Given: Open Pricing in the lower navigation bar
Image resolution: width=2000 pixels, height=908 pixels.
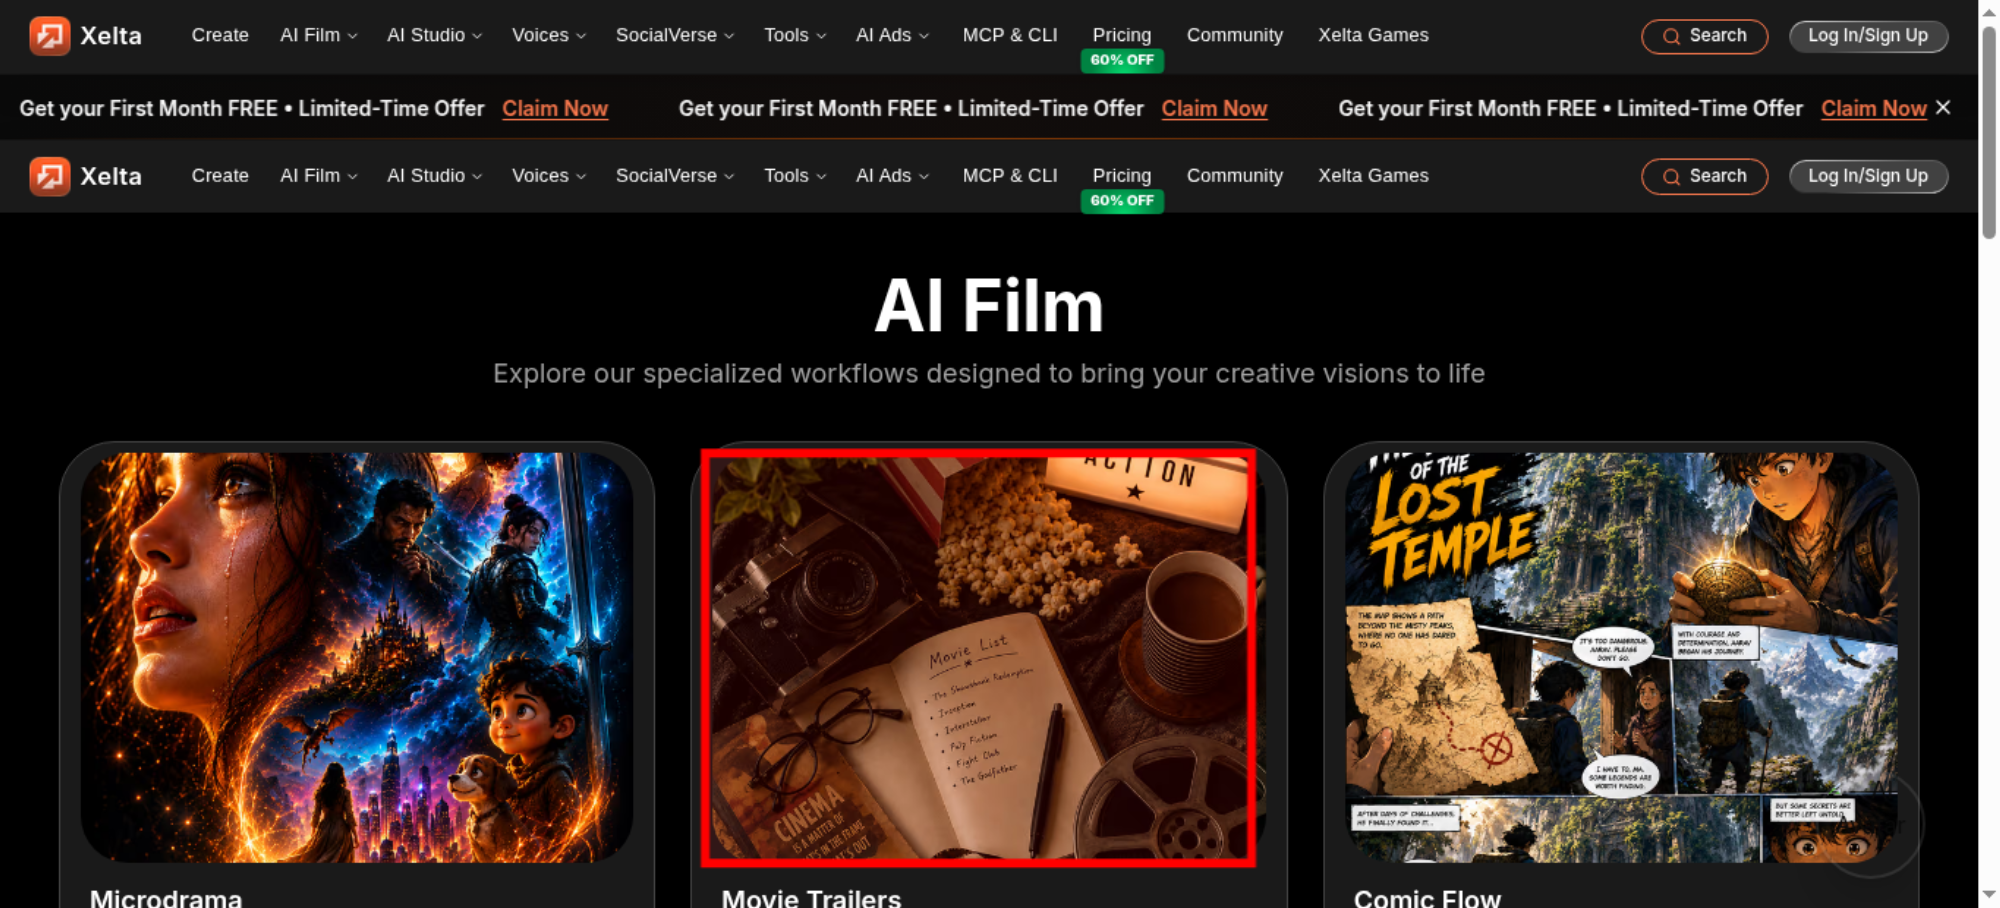Looking at the screenshot, I should (x=1122, y=176).
